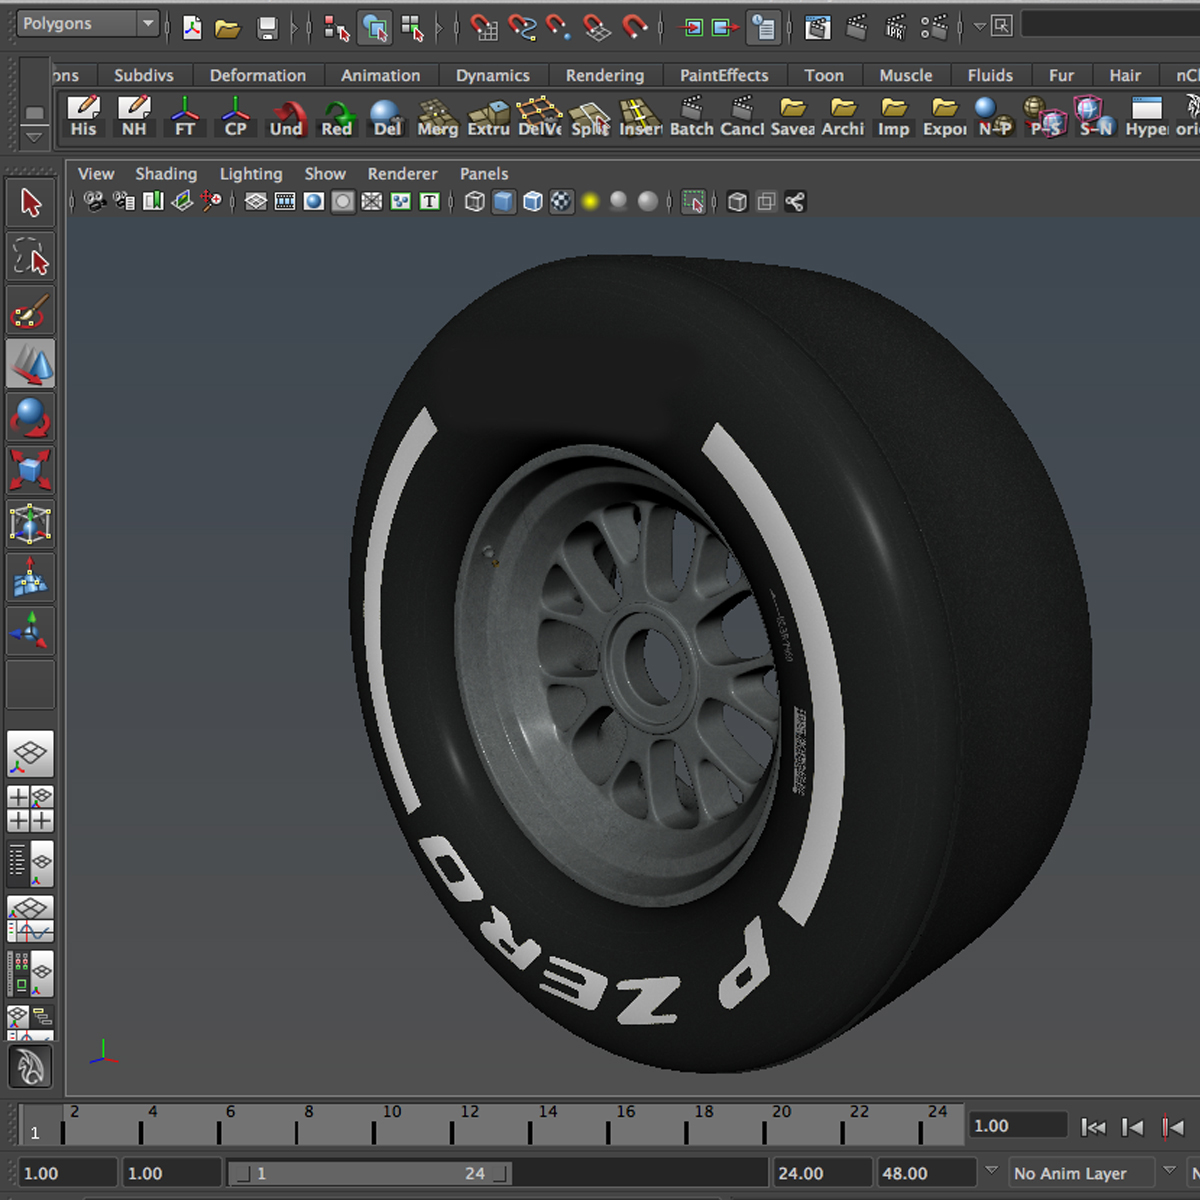
Task: Switch to four view layout
Action: [30, 809]
